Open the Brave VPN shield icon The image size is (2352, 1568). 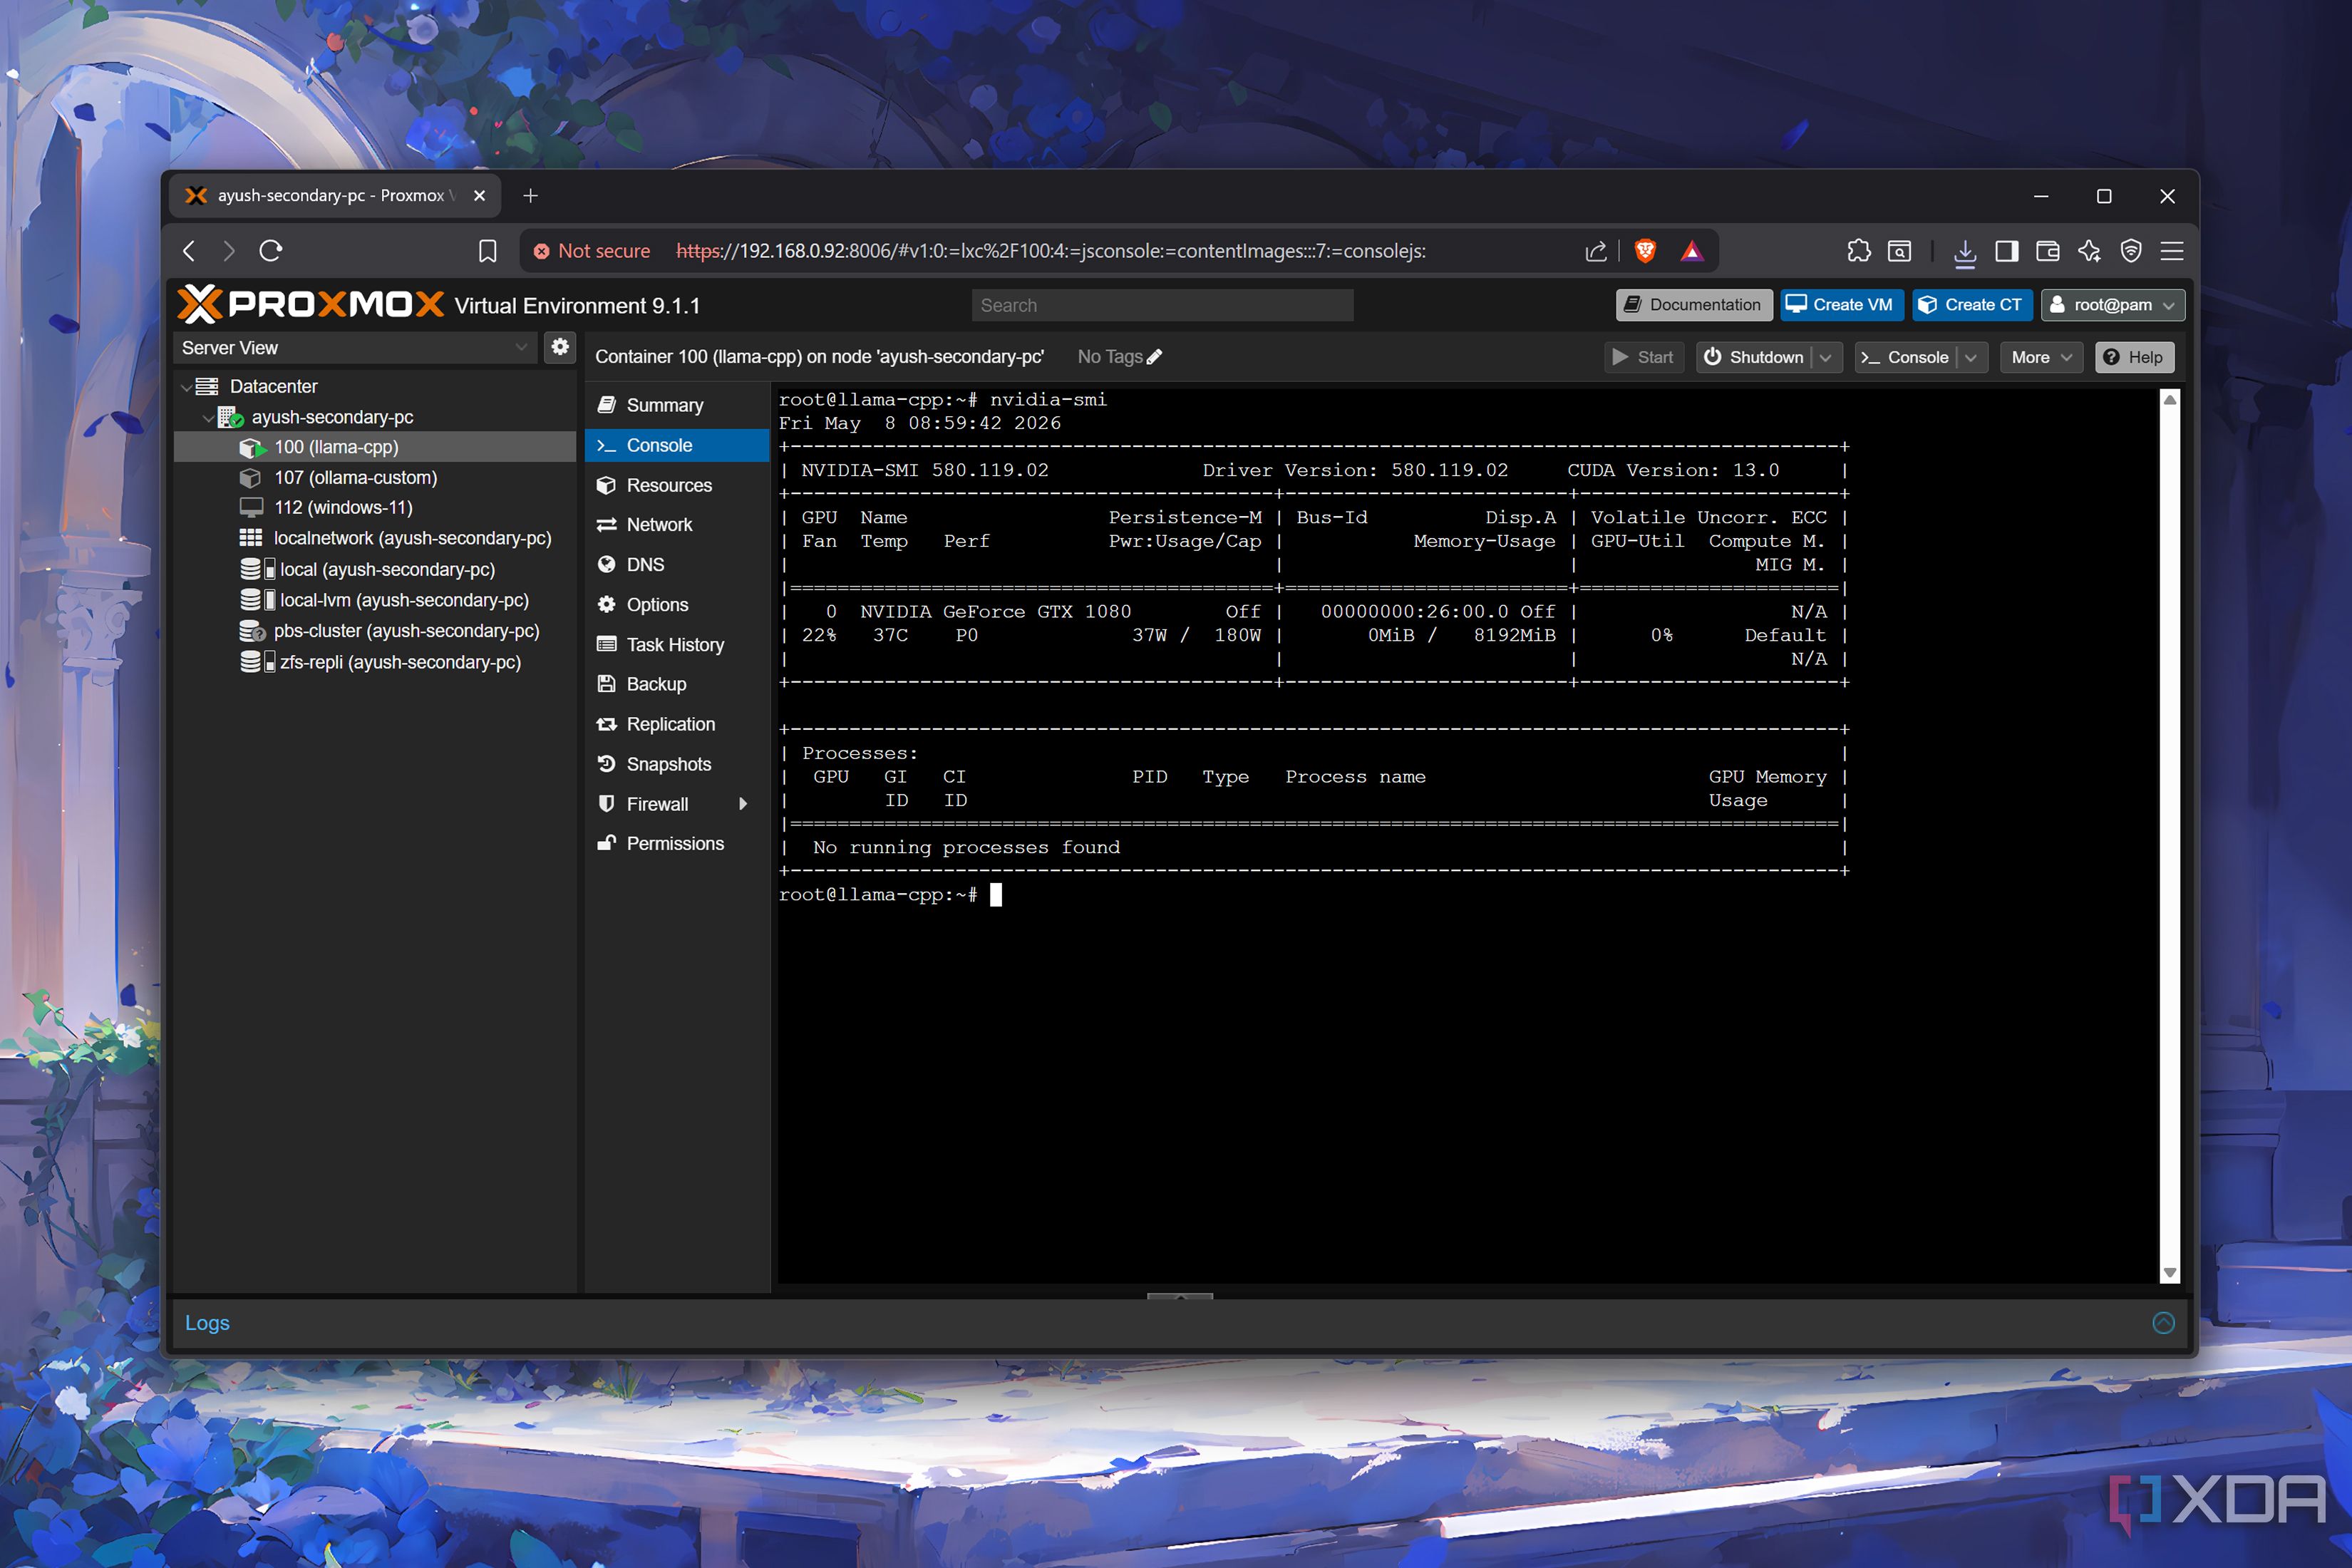pyautogui.click(x=2131, y=251)
